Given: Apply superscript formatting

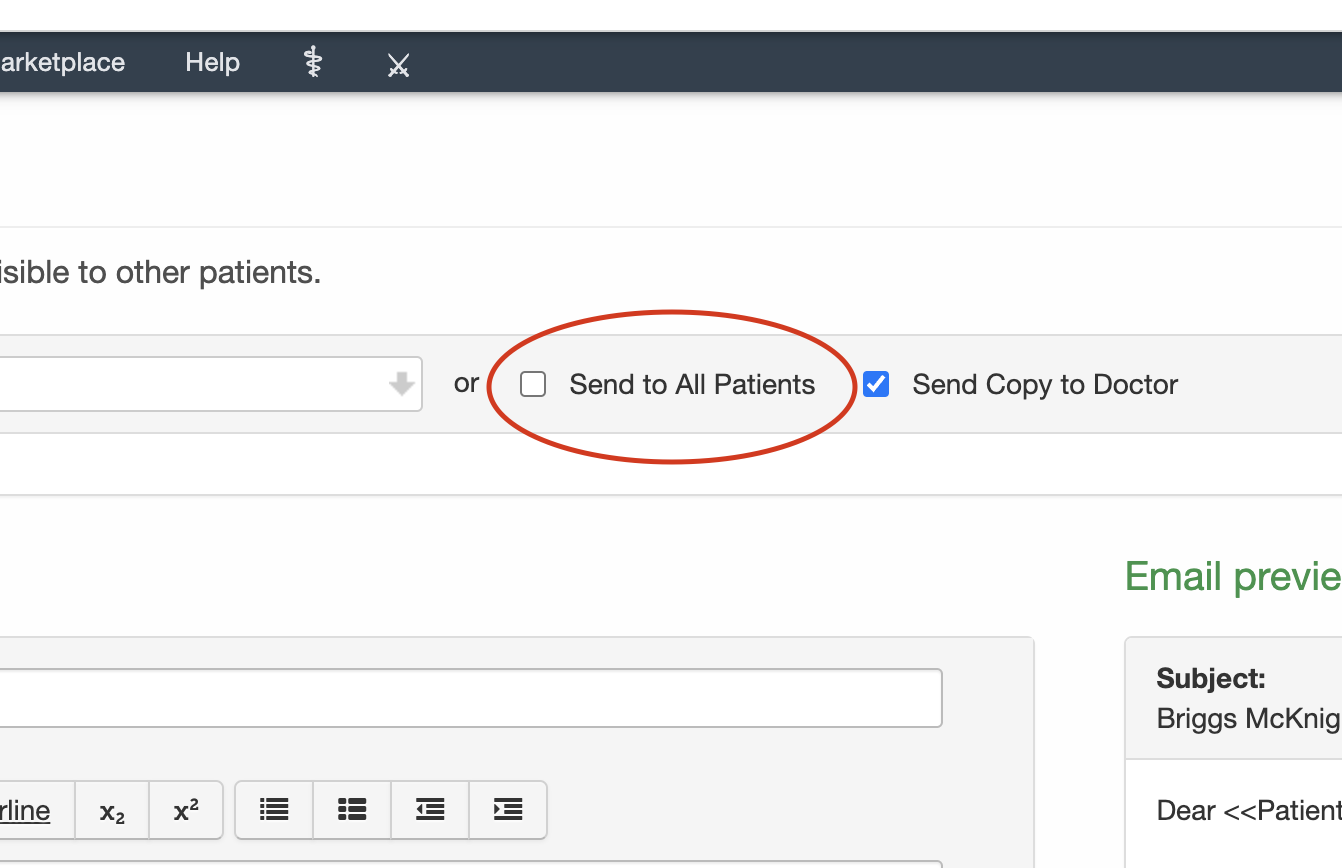Looking at the screenshot, I should [186, 810].
